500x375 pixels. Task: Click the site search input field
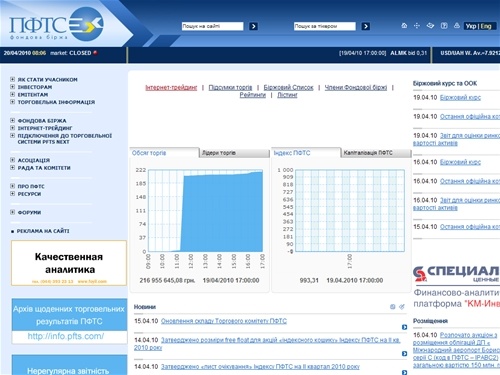tap(212, 26)
